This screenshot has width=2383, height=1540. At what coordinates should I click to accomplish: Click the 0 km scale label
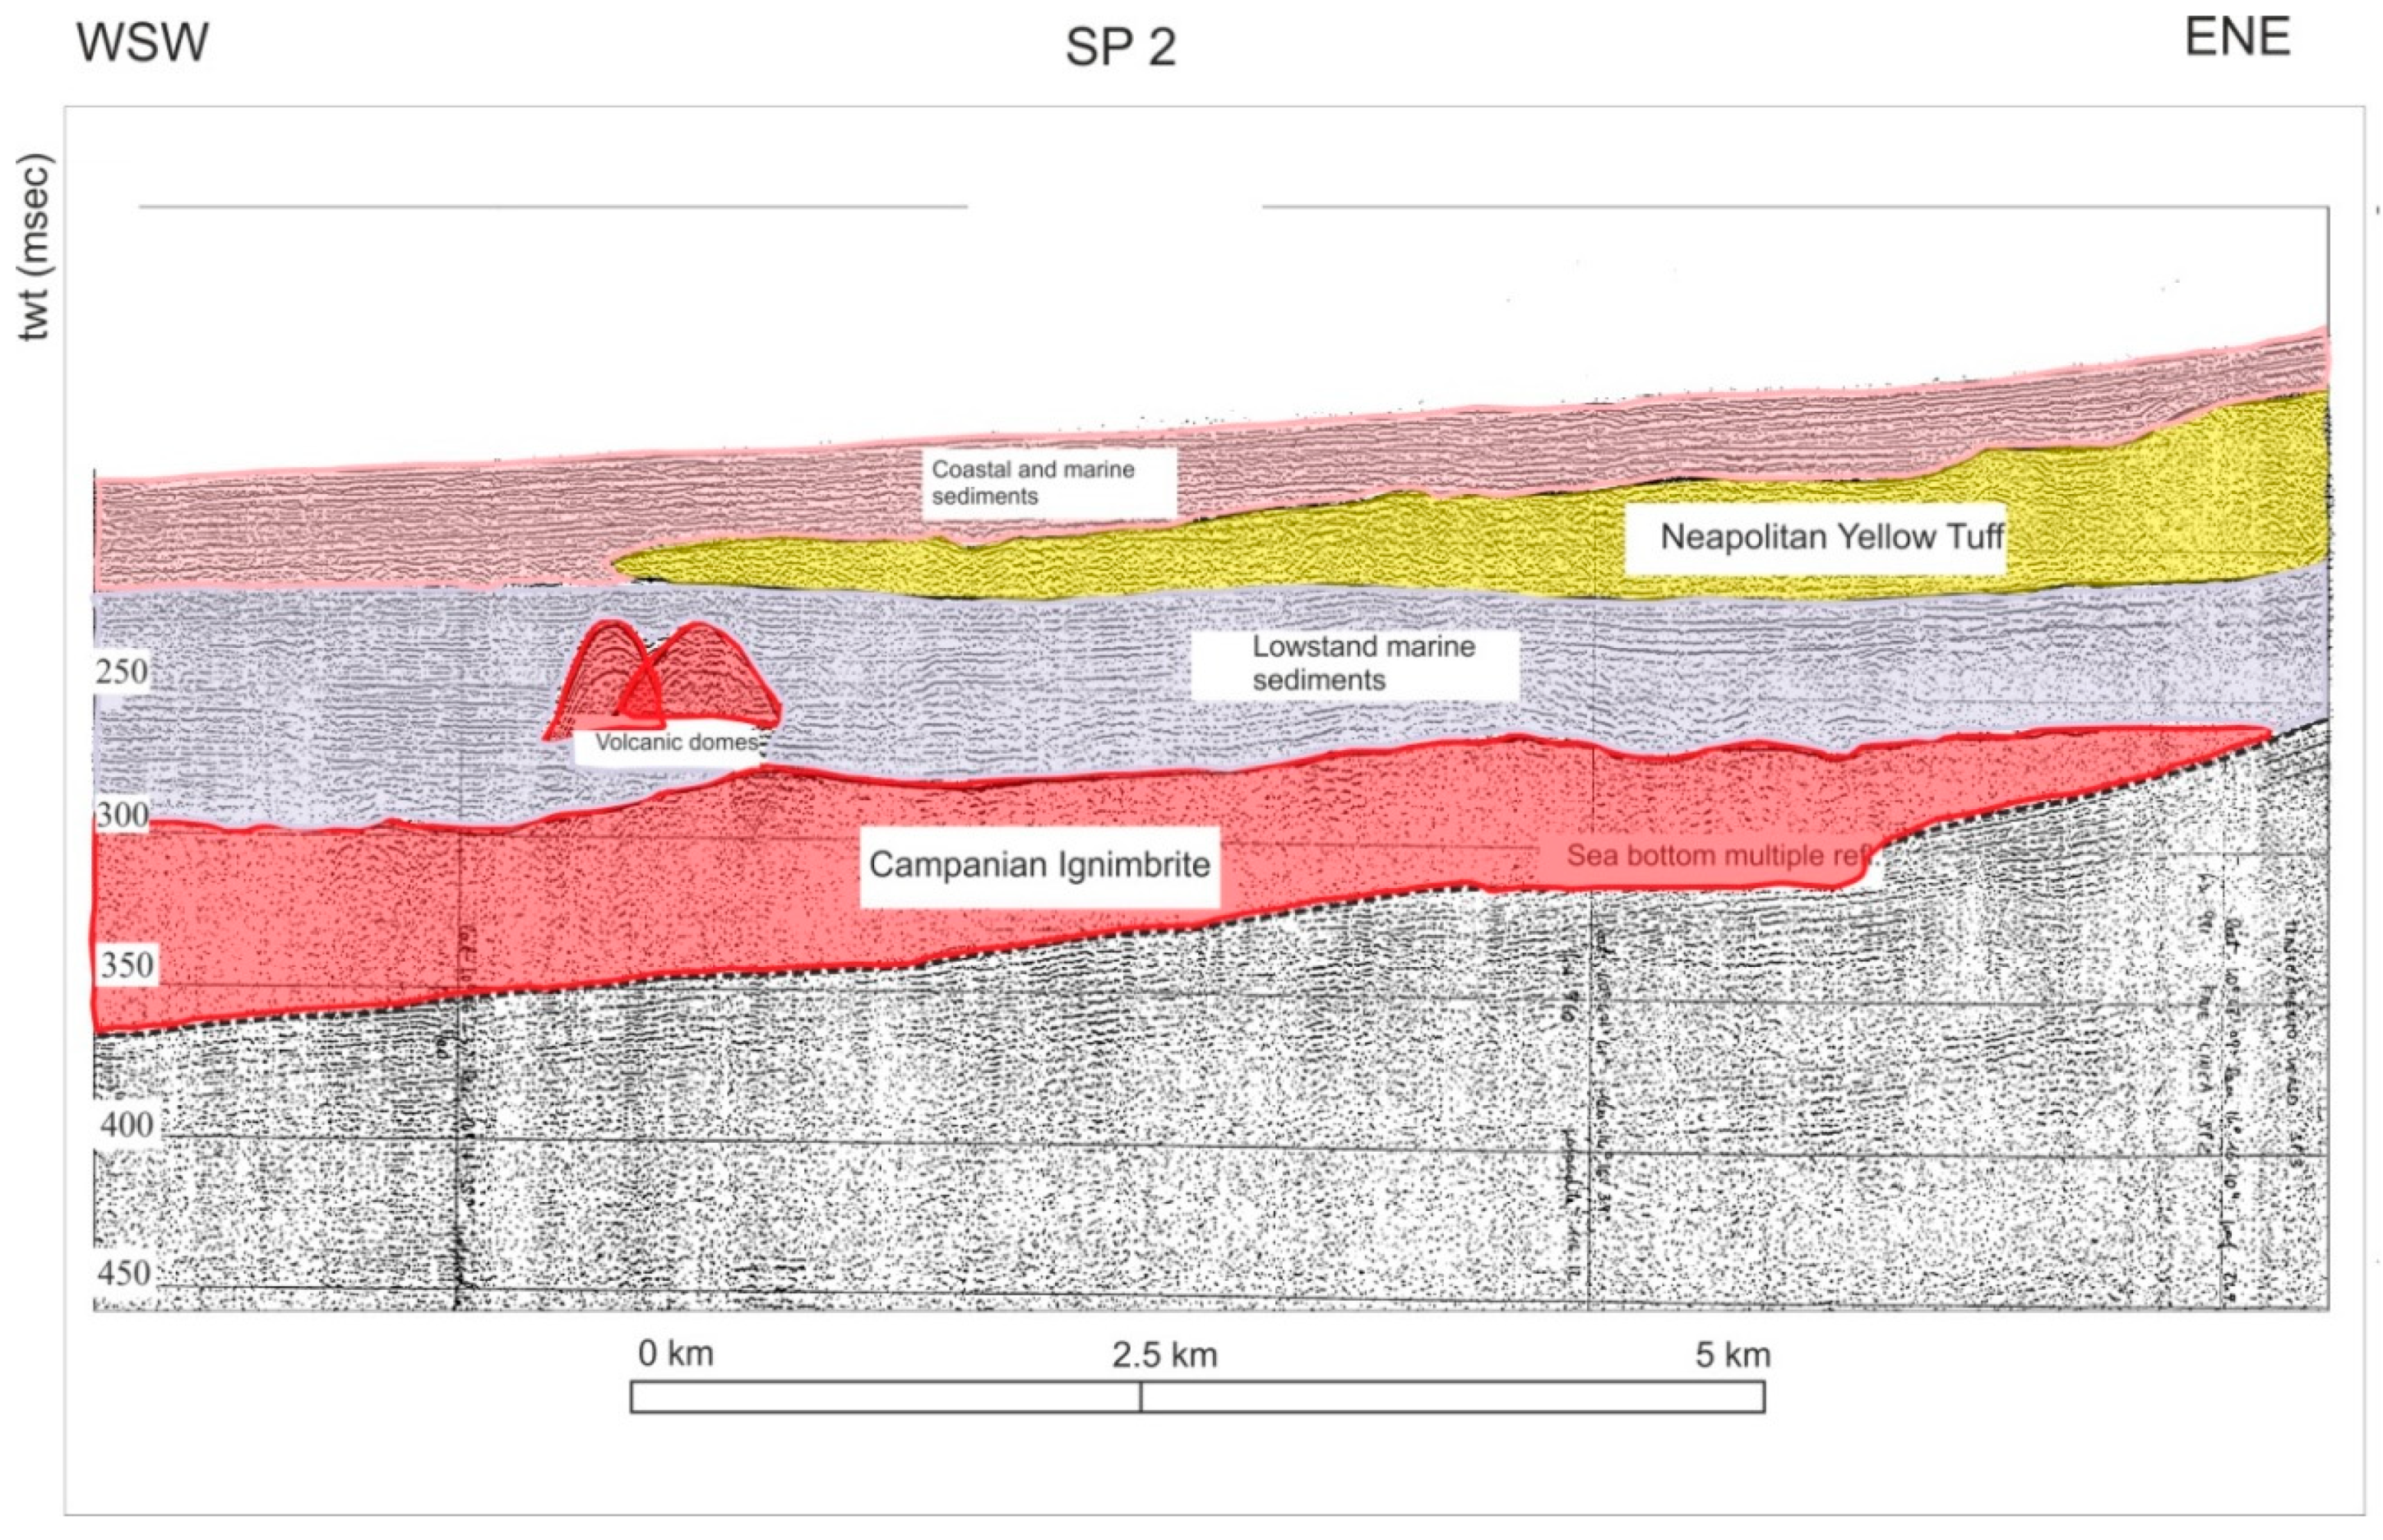pos(675,1354)
